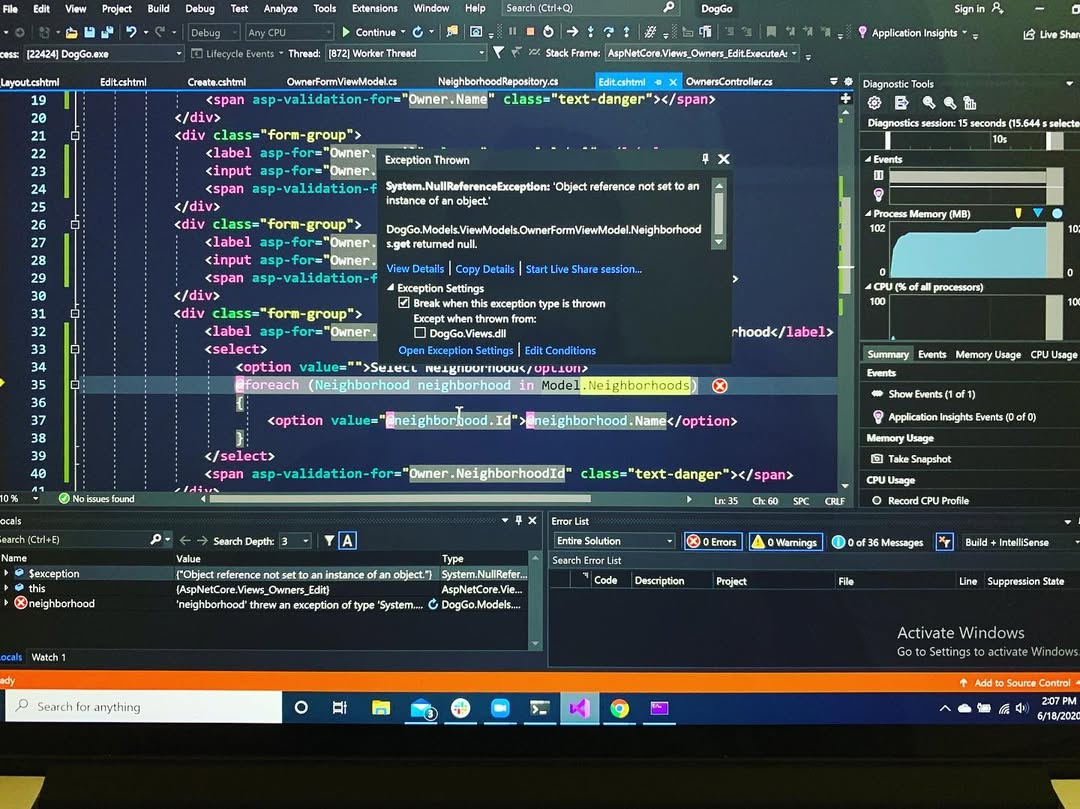The width and height of the screenshot is (1080, 809).
Task: Open Diagnostic Tools settings gear icon
Action: (x=875, y=103)
